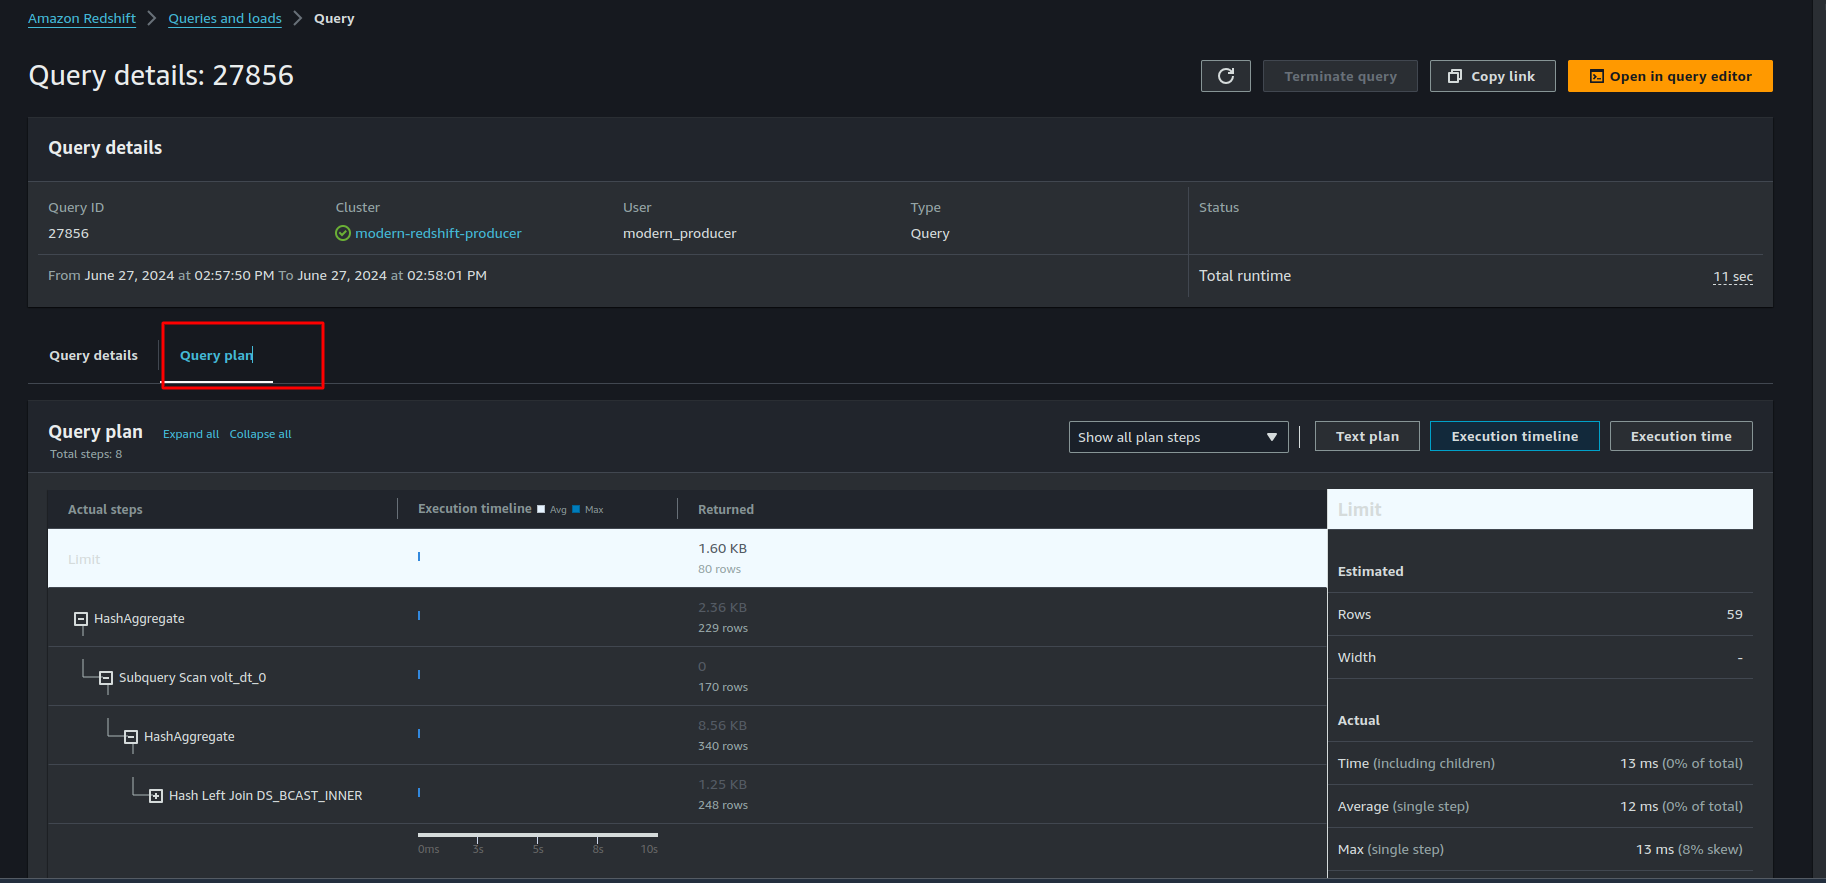1826x883 pixels.
Task: Go to the Amazon Redshift breadcrumb
Action: 82,19
